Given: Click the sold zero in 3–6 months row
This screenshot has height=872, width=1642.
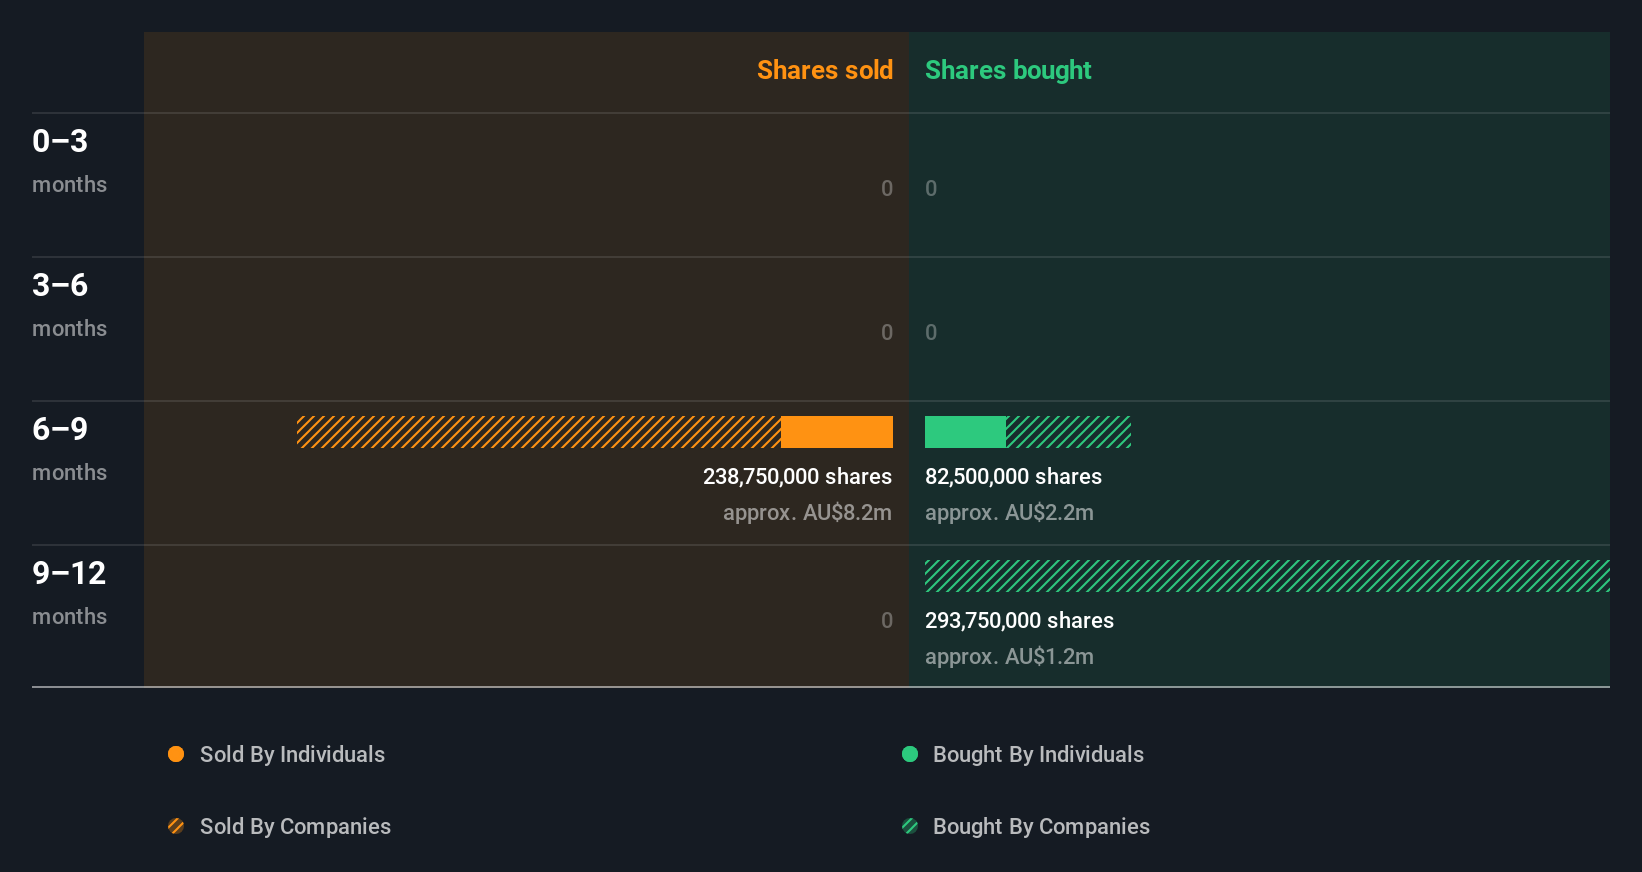Looking at the screenshot, I should pyautogui.click(x=887, y=332).
